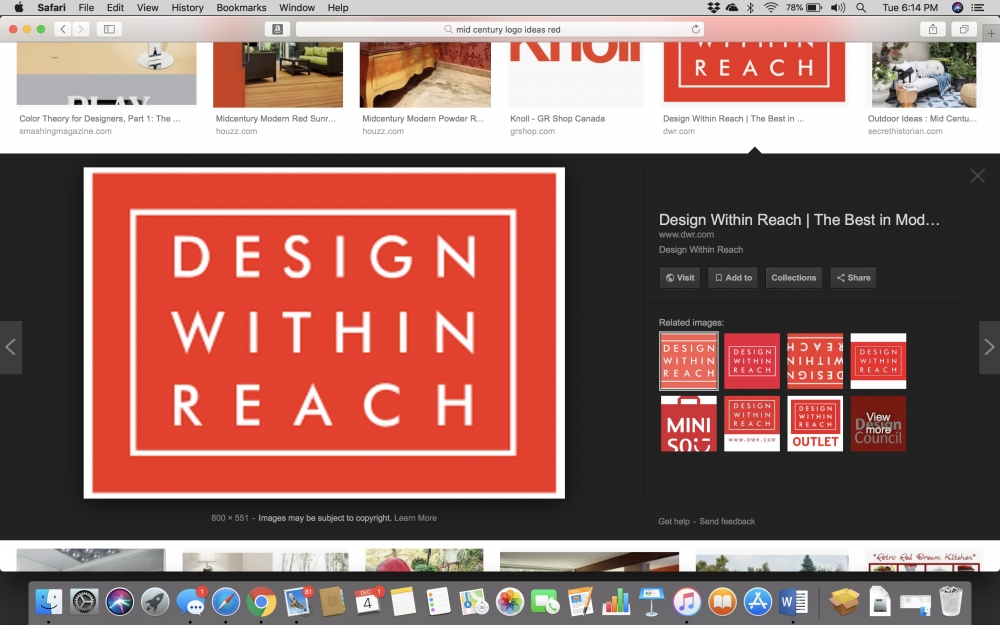Open a new tab with plus button
The width and height of the screenshot is (1000, 625).
(991, 34)
